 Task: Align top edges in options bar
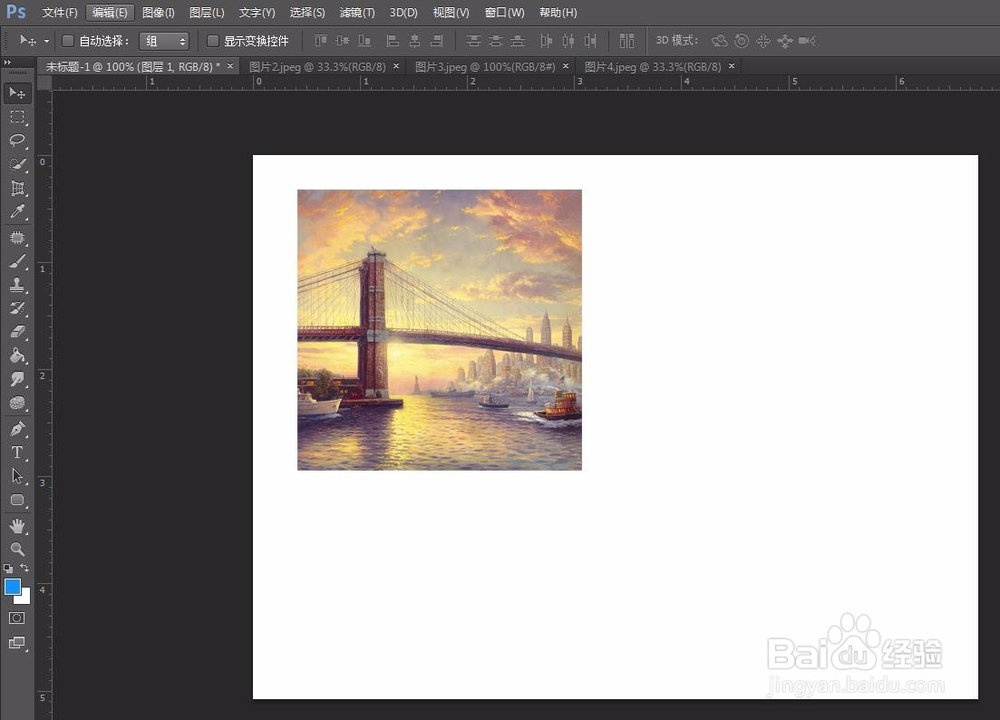point(321,41)
